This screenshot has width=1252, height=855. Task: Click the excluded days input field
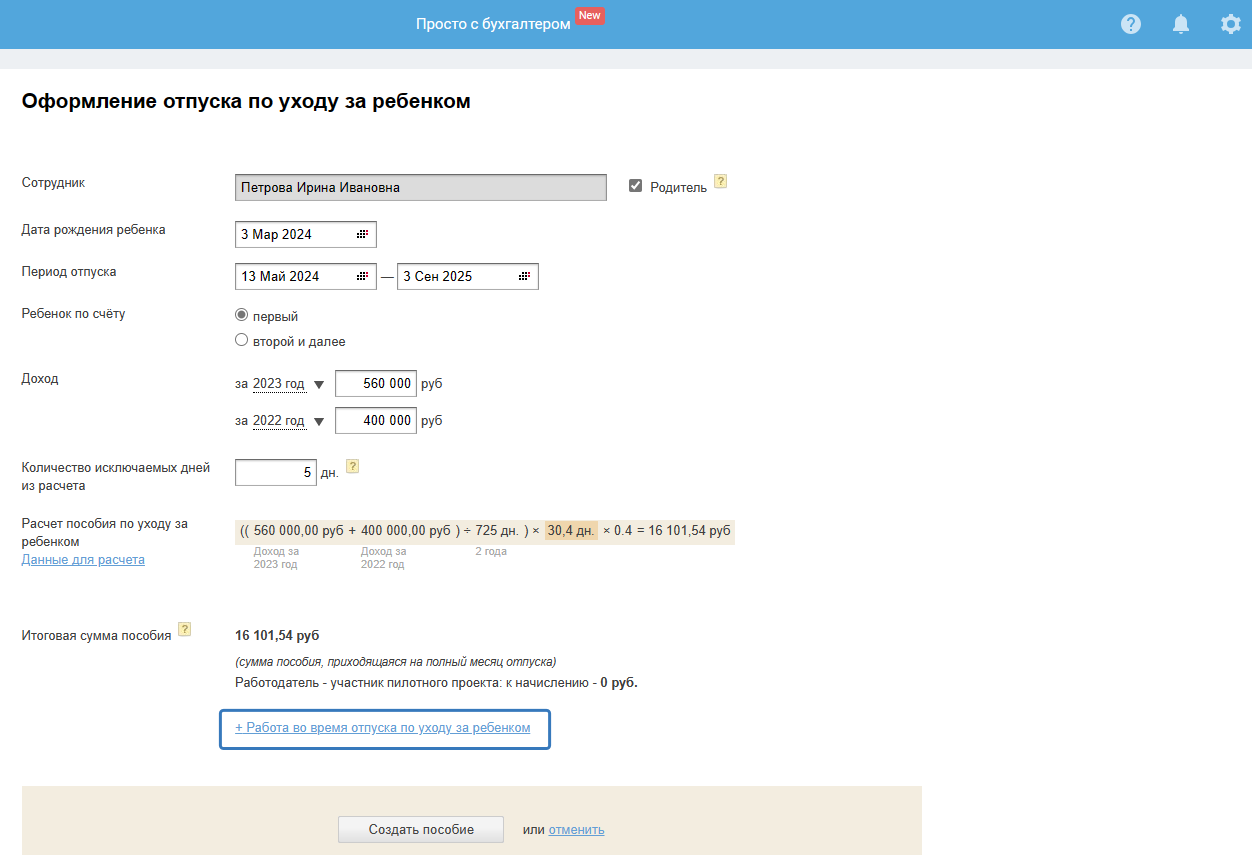pos(275,473)
